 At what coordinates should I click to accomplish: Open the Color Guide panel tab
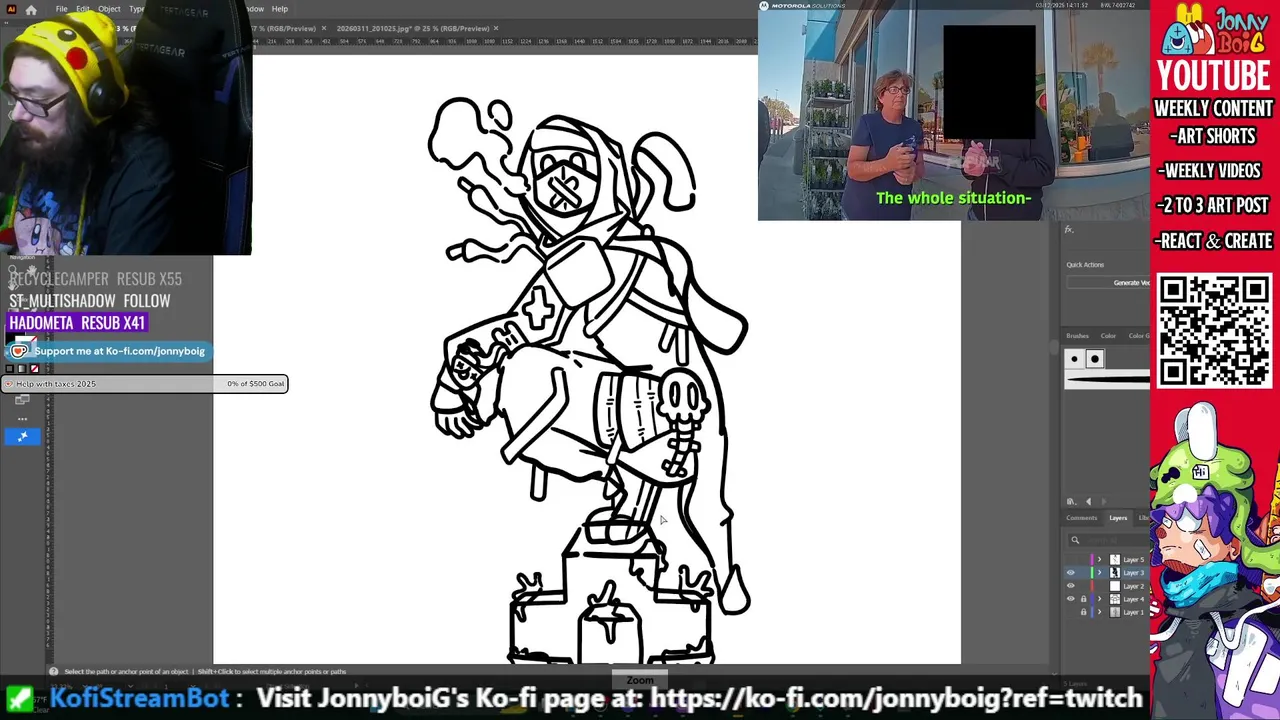click(1139, 336)
